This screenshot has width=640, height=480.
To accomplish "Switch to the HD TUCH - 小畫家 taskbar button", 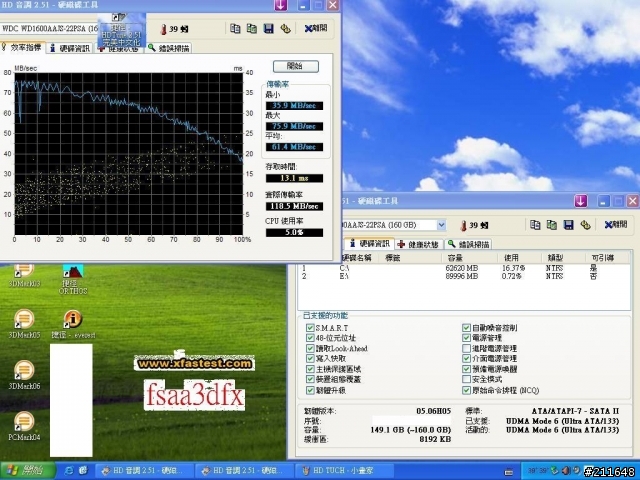I will 342,471.
